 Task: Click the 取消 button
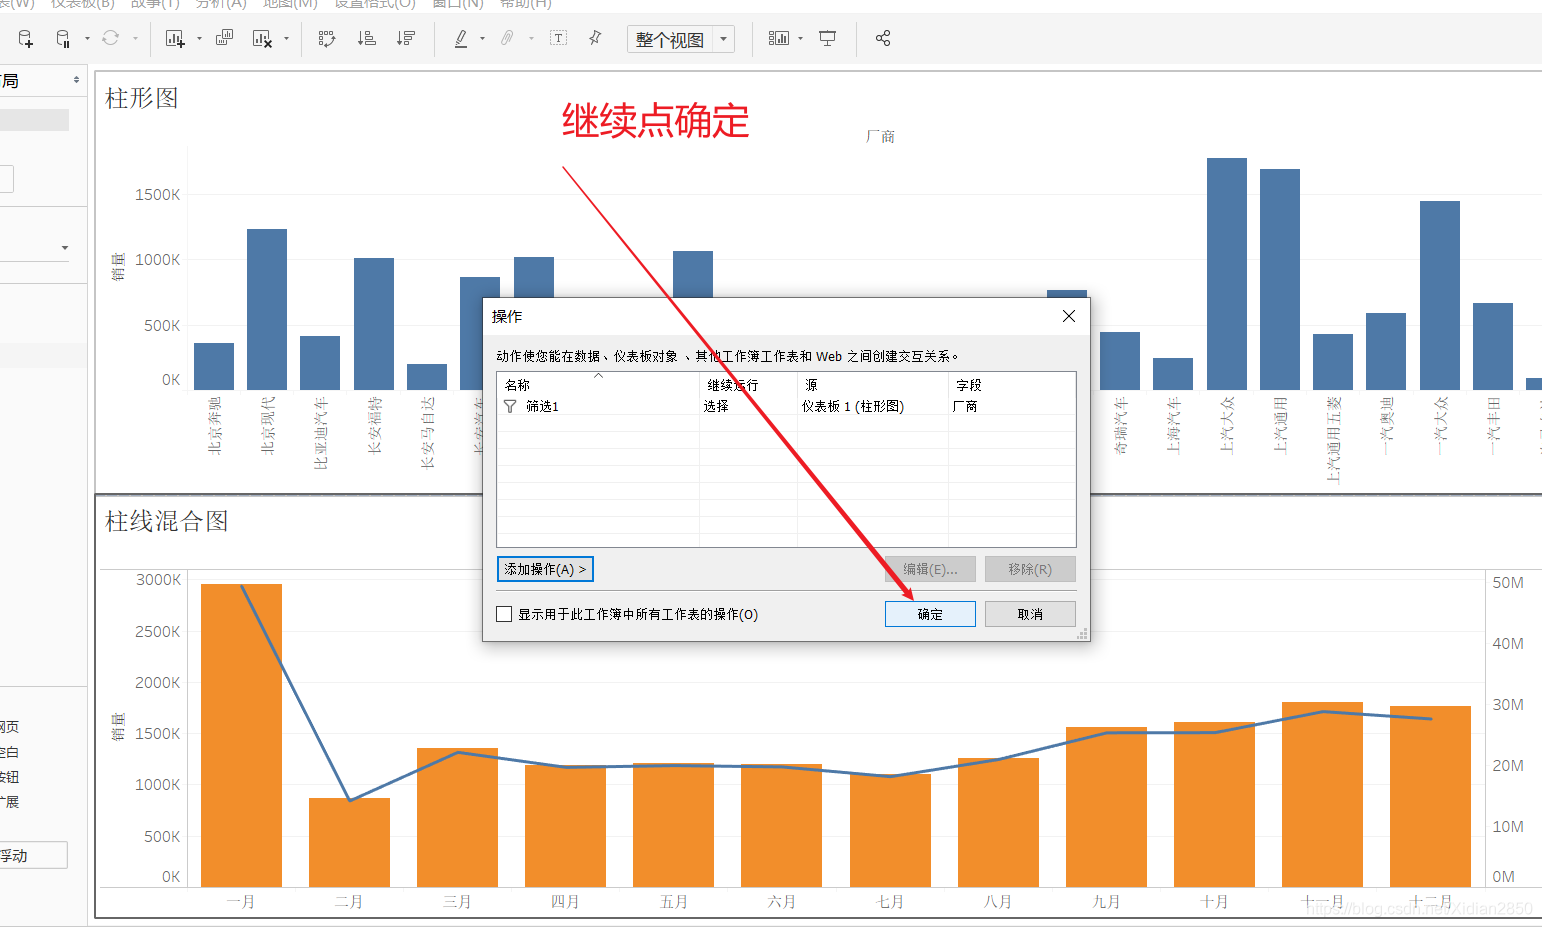pos(1030,614)
